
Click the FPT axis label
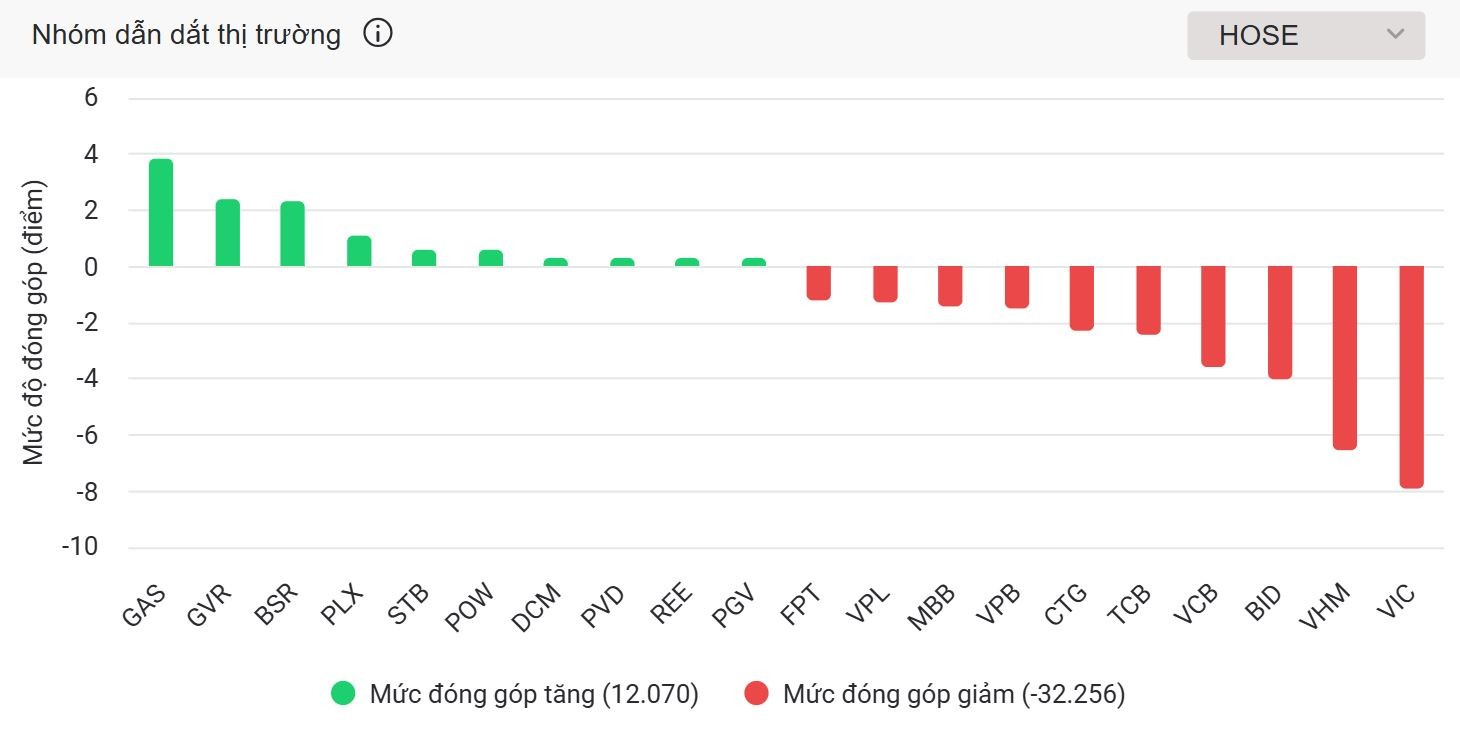[802, 605]
